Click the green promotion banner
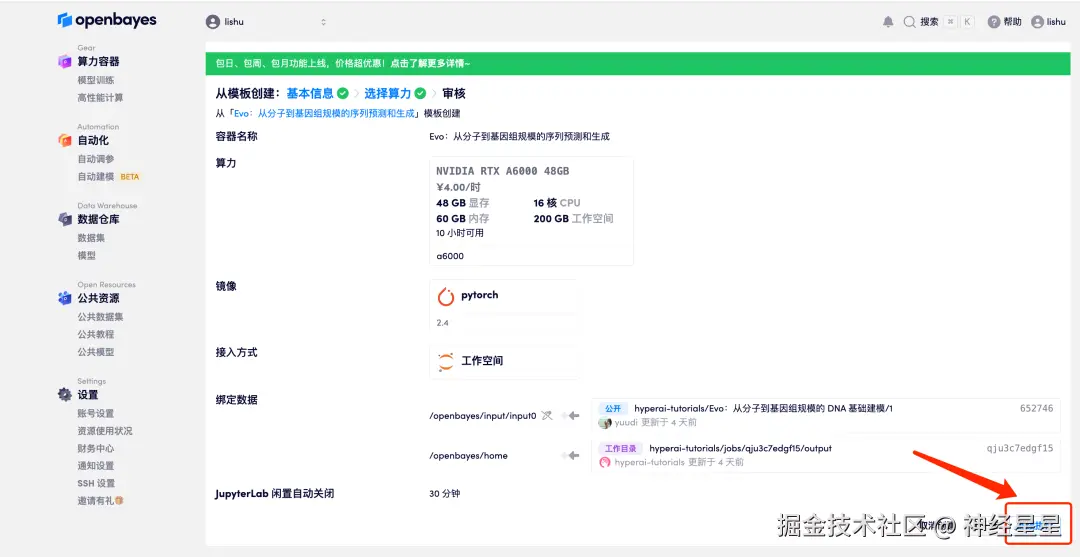The image size is (1080, 557). [638, 63]
